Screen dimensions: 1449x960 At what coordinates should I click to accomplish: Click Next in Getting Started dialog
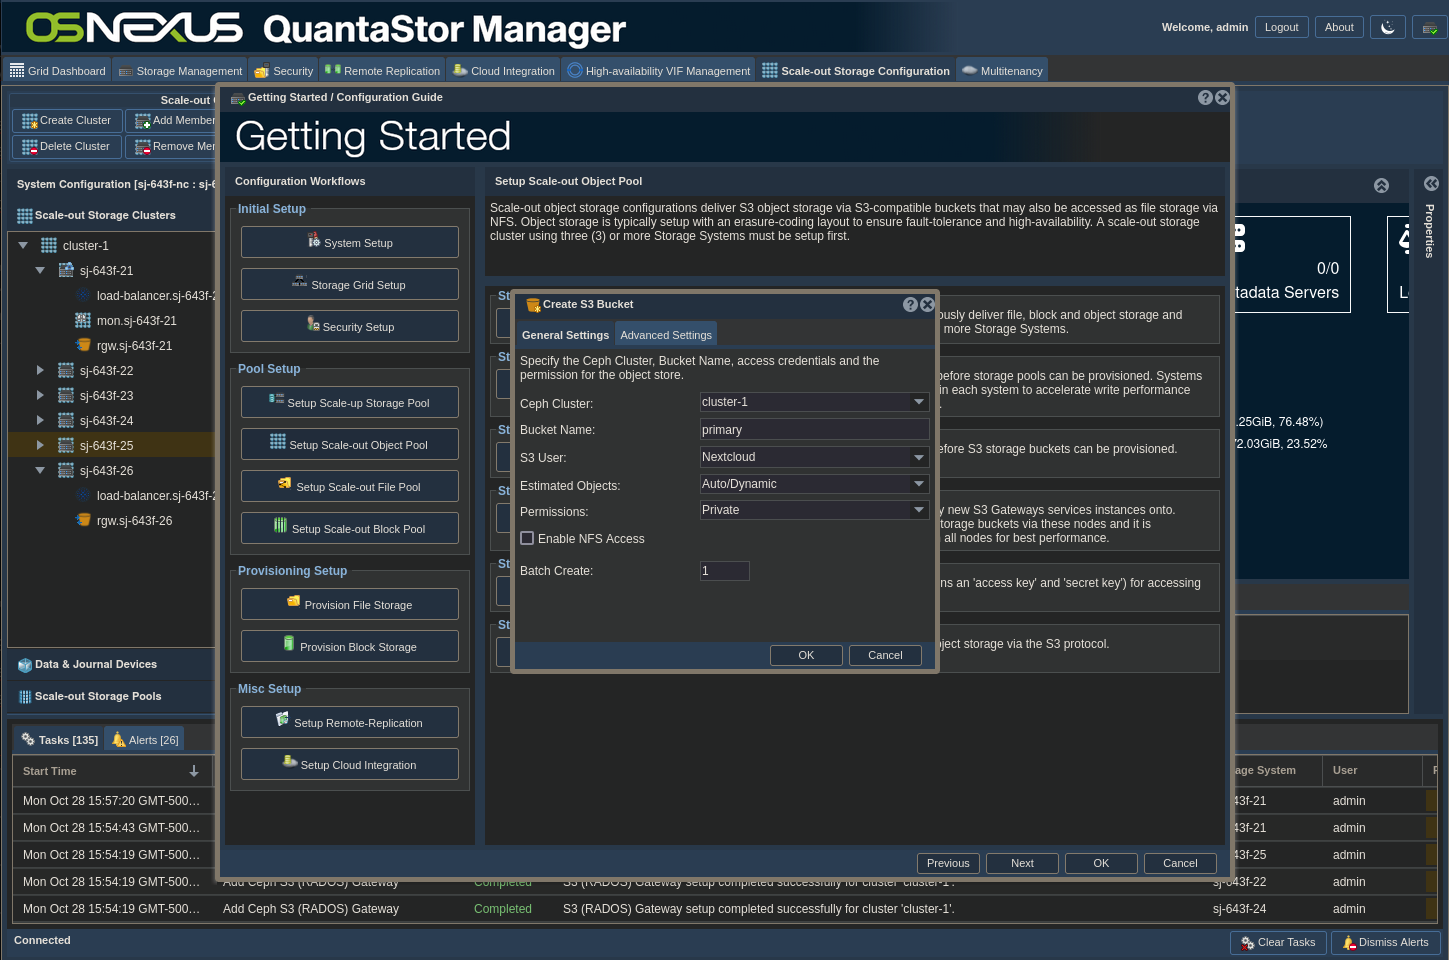click(1022, 863)
